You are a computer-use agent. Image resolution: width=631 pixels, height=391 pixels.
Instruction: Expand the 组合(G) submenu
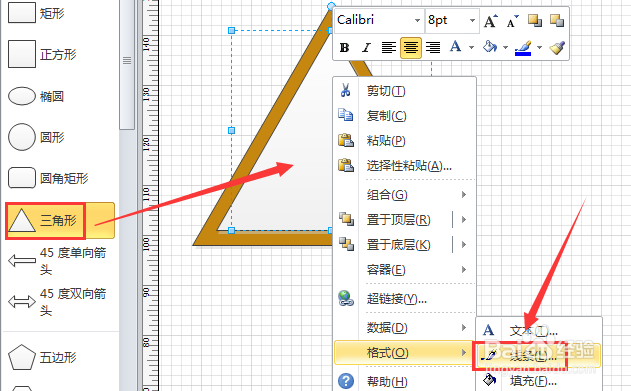[x=405, y=195]
